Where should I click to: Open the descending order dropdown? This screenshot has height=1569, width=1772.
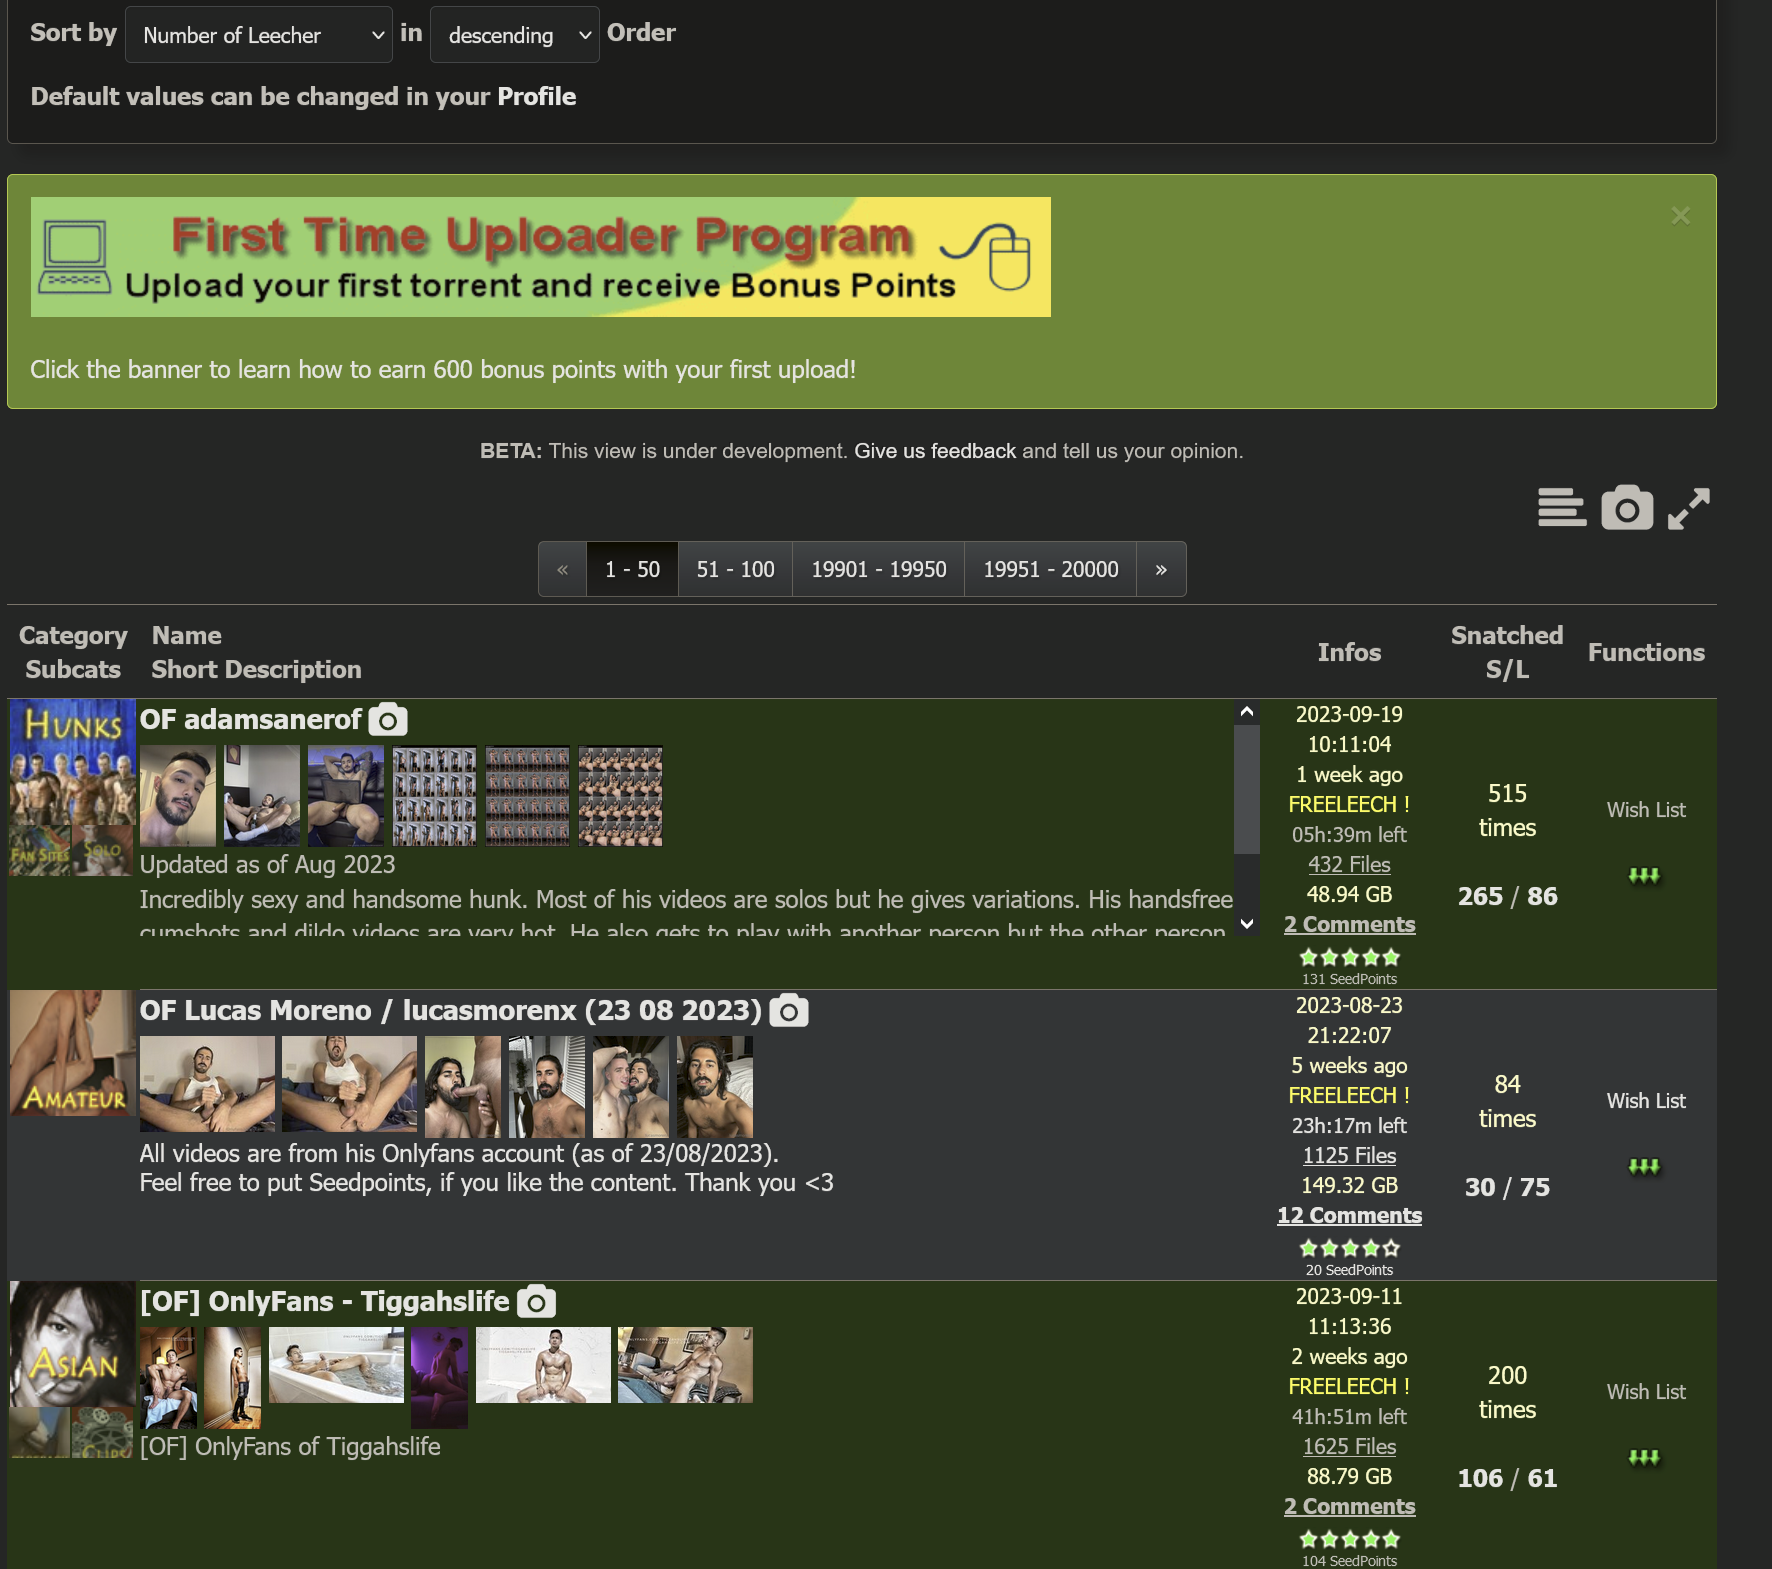[514, 34]
